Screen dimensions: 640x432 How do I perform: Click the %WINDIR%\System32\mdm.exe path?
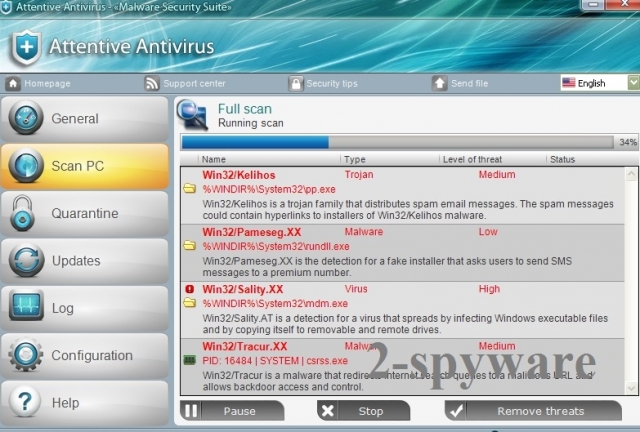pyautogui.click(x=275, y=303)
